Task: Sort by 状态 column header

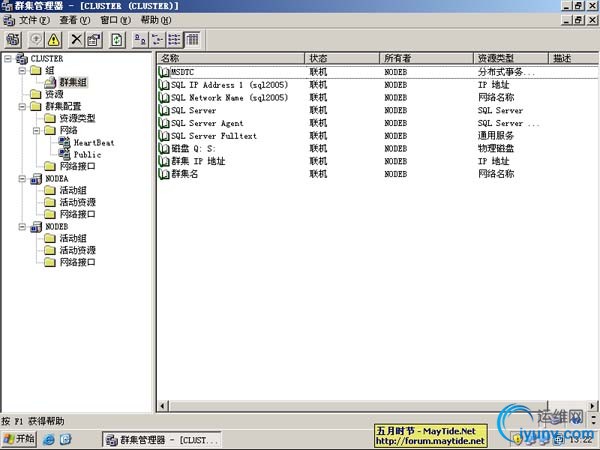Action: point(342,58)
